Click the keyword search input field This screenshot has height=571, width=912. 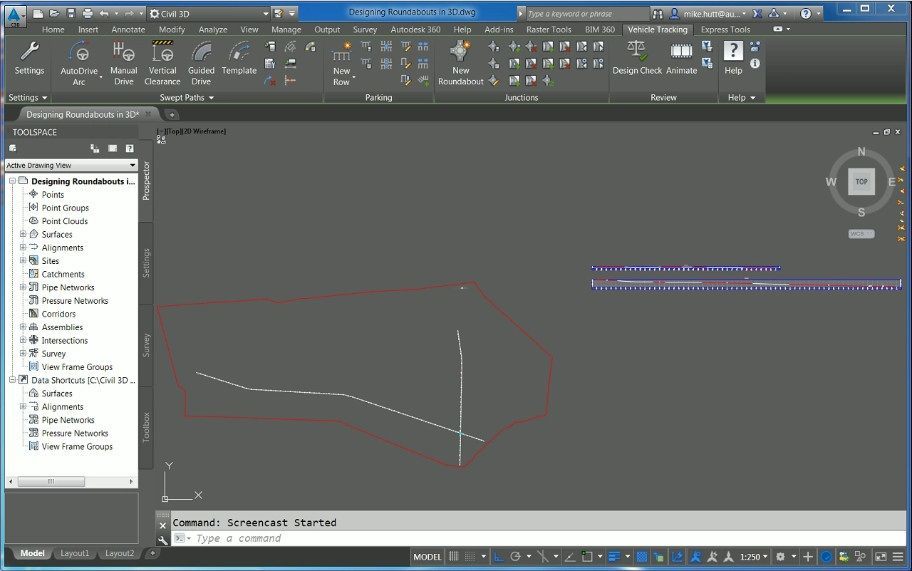tap(588, 13)
